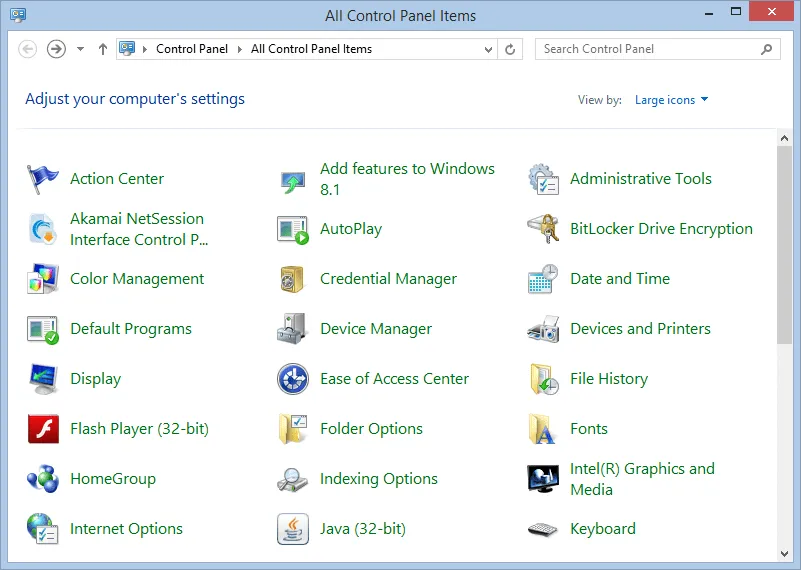This screenshot has height=570, width=801.
Task: Open the Action Center flag icon
Action: [x=43, y=179]
